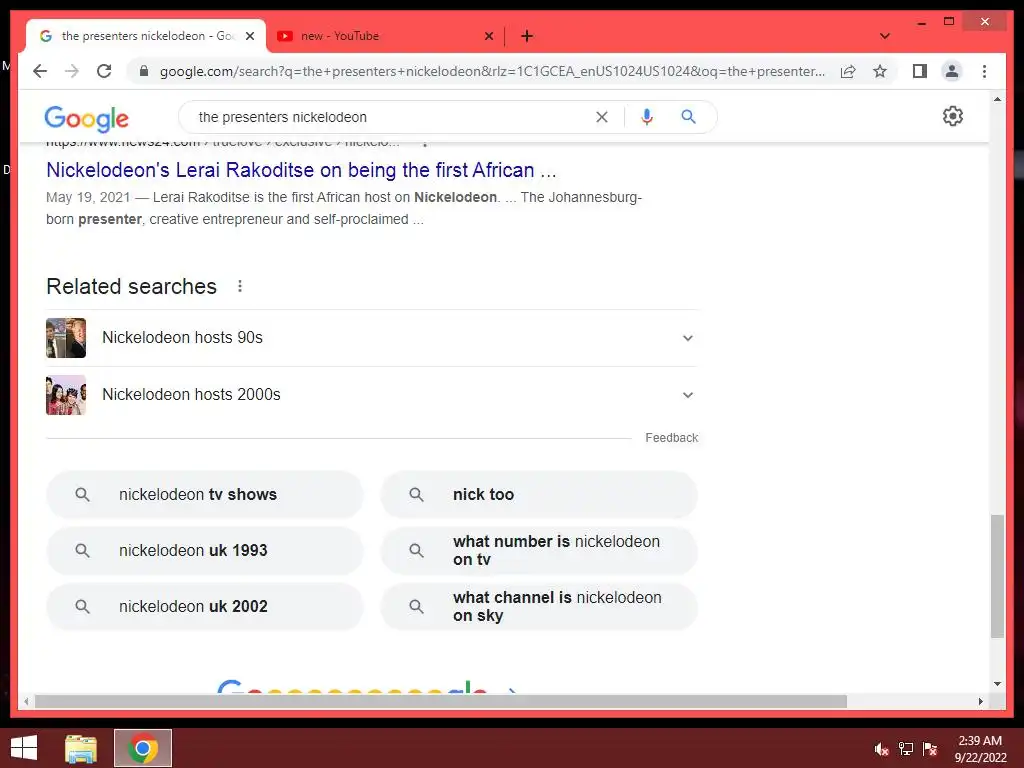Expand Nickelodeon hosts 90s chevron
This screenshot has height=768, width=1024.
tap(687, 338)
